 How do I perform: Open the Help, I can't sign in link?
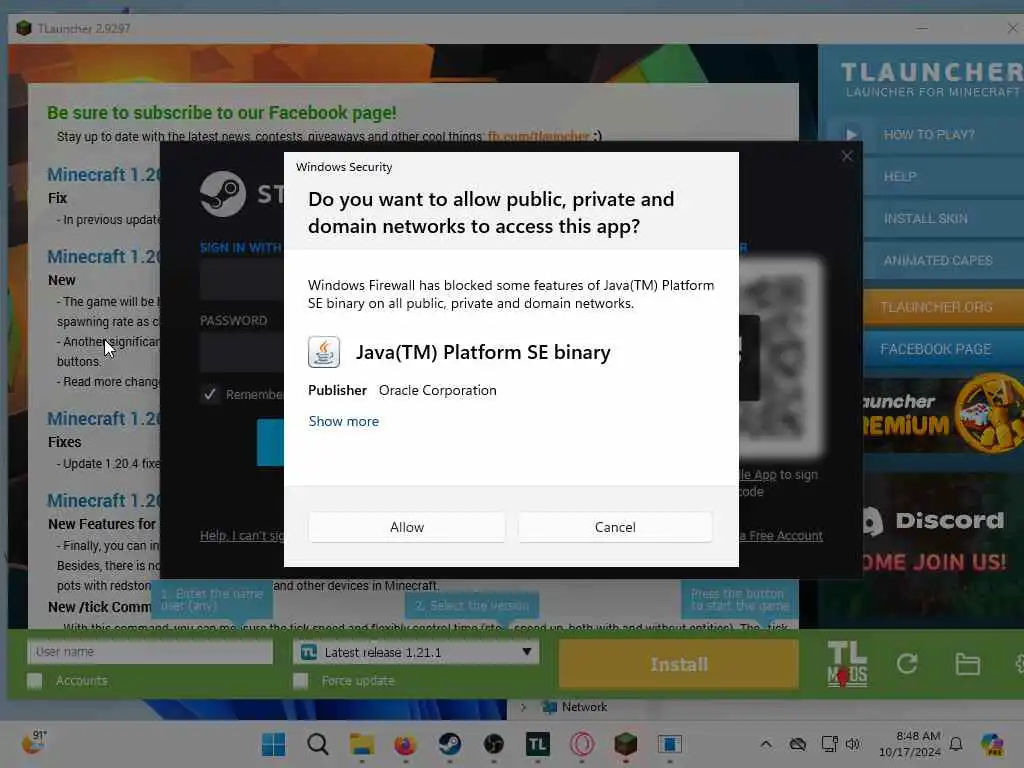242,536
